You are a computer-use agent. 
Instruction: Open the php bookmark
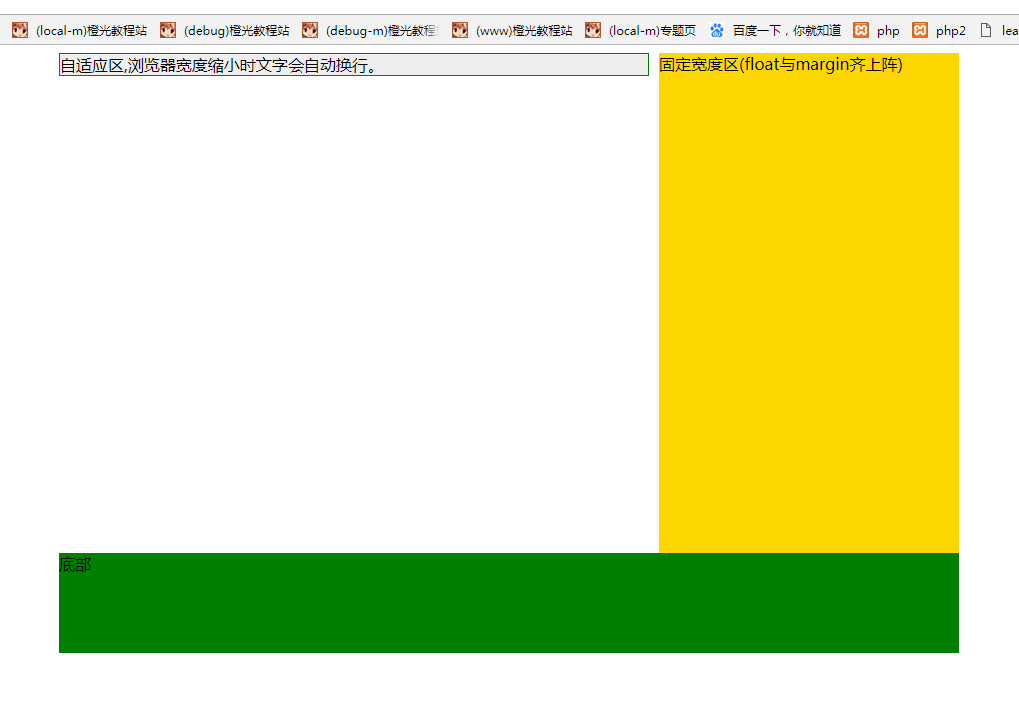(877, 31)
